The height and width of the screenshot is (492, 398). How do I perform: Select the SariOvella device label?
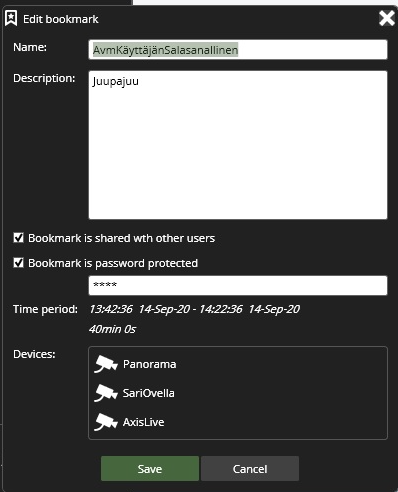[x=148, y=393]
